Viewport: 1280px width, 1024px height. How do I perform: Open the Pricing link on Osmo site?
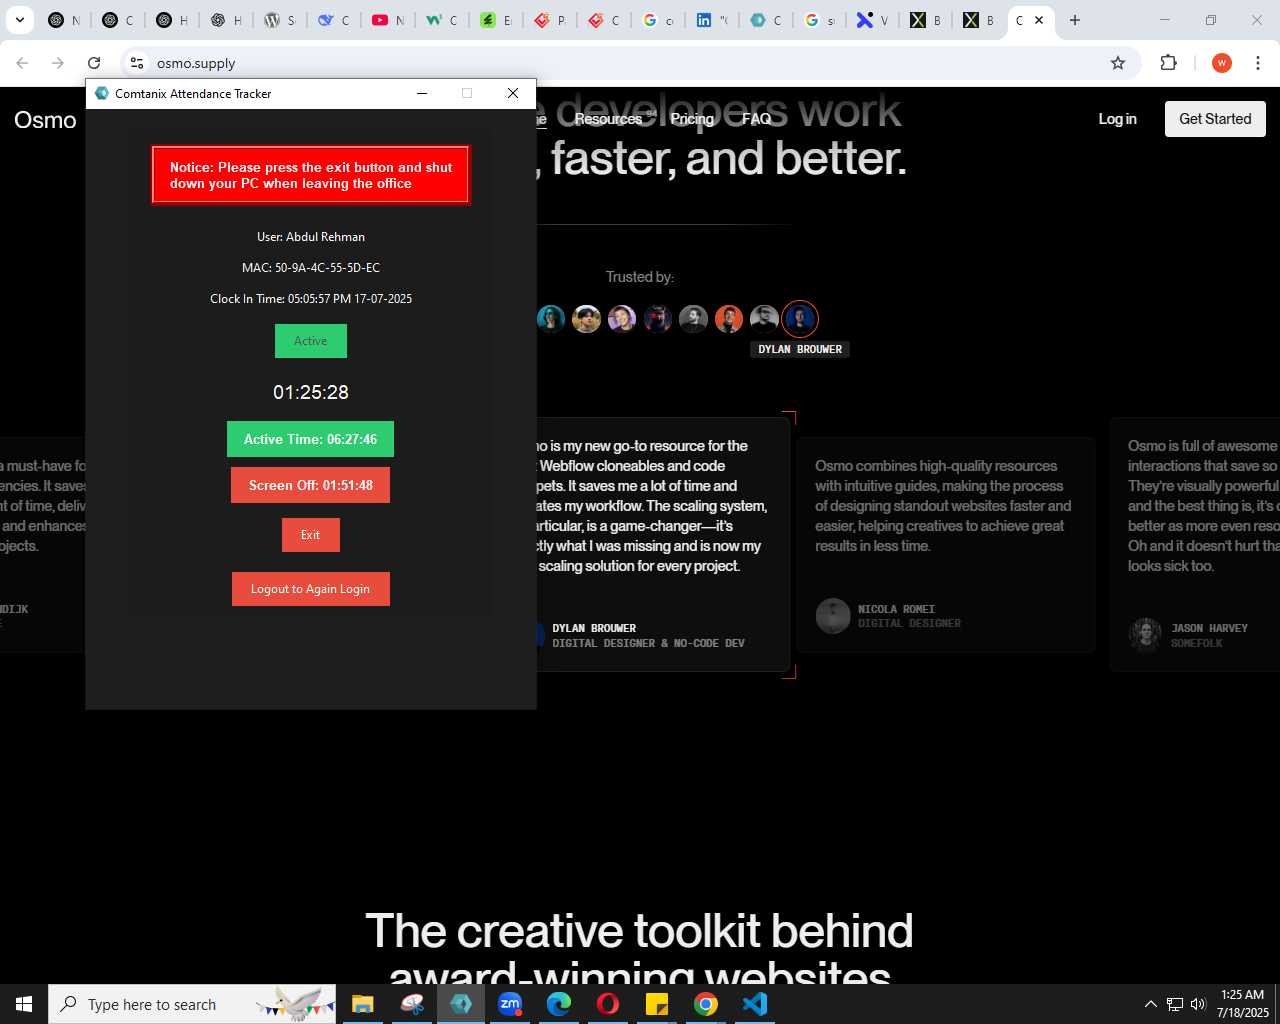point(692,119)
